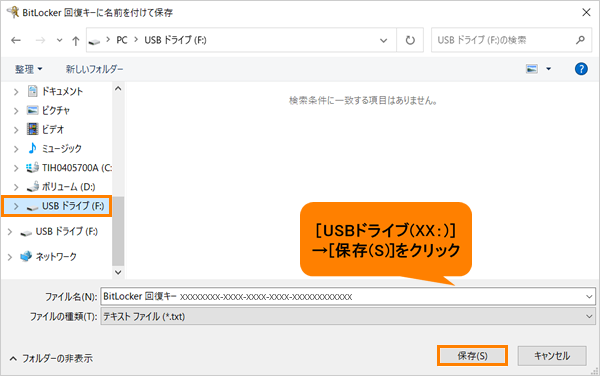
Task: Click the ピクチャ folder icon
Action: point(33,110)
